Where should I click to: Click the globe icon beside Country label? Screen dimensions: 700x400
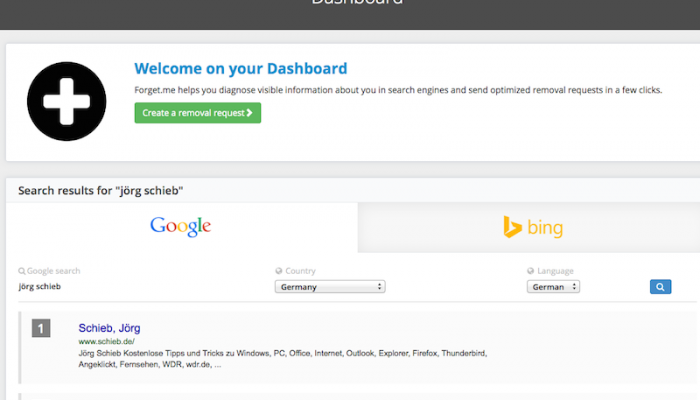pos(279,271)
